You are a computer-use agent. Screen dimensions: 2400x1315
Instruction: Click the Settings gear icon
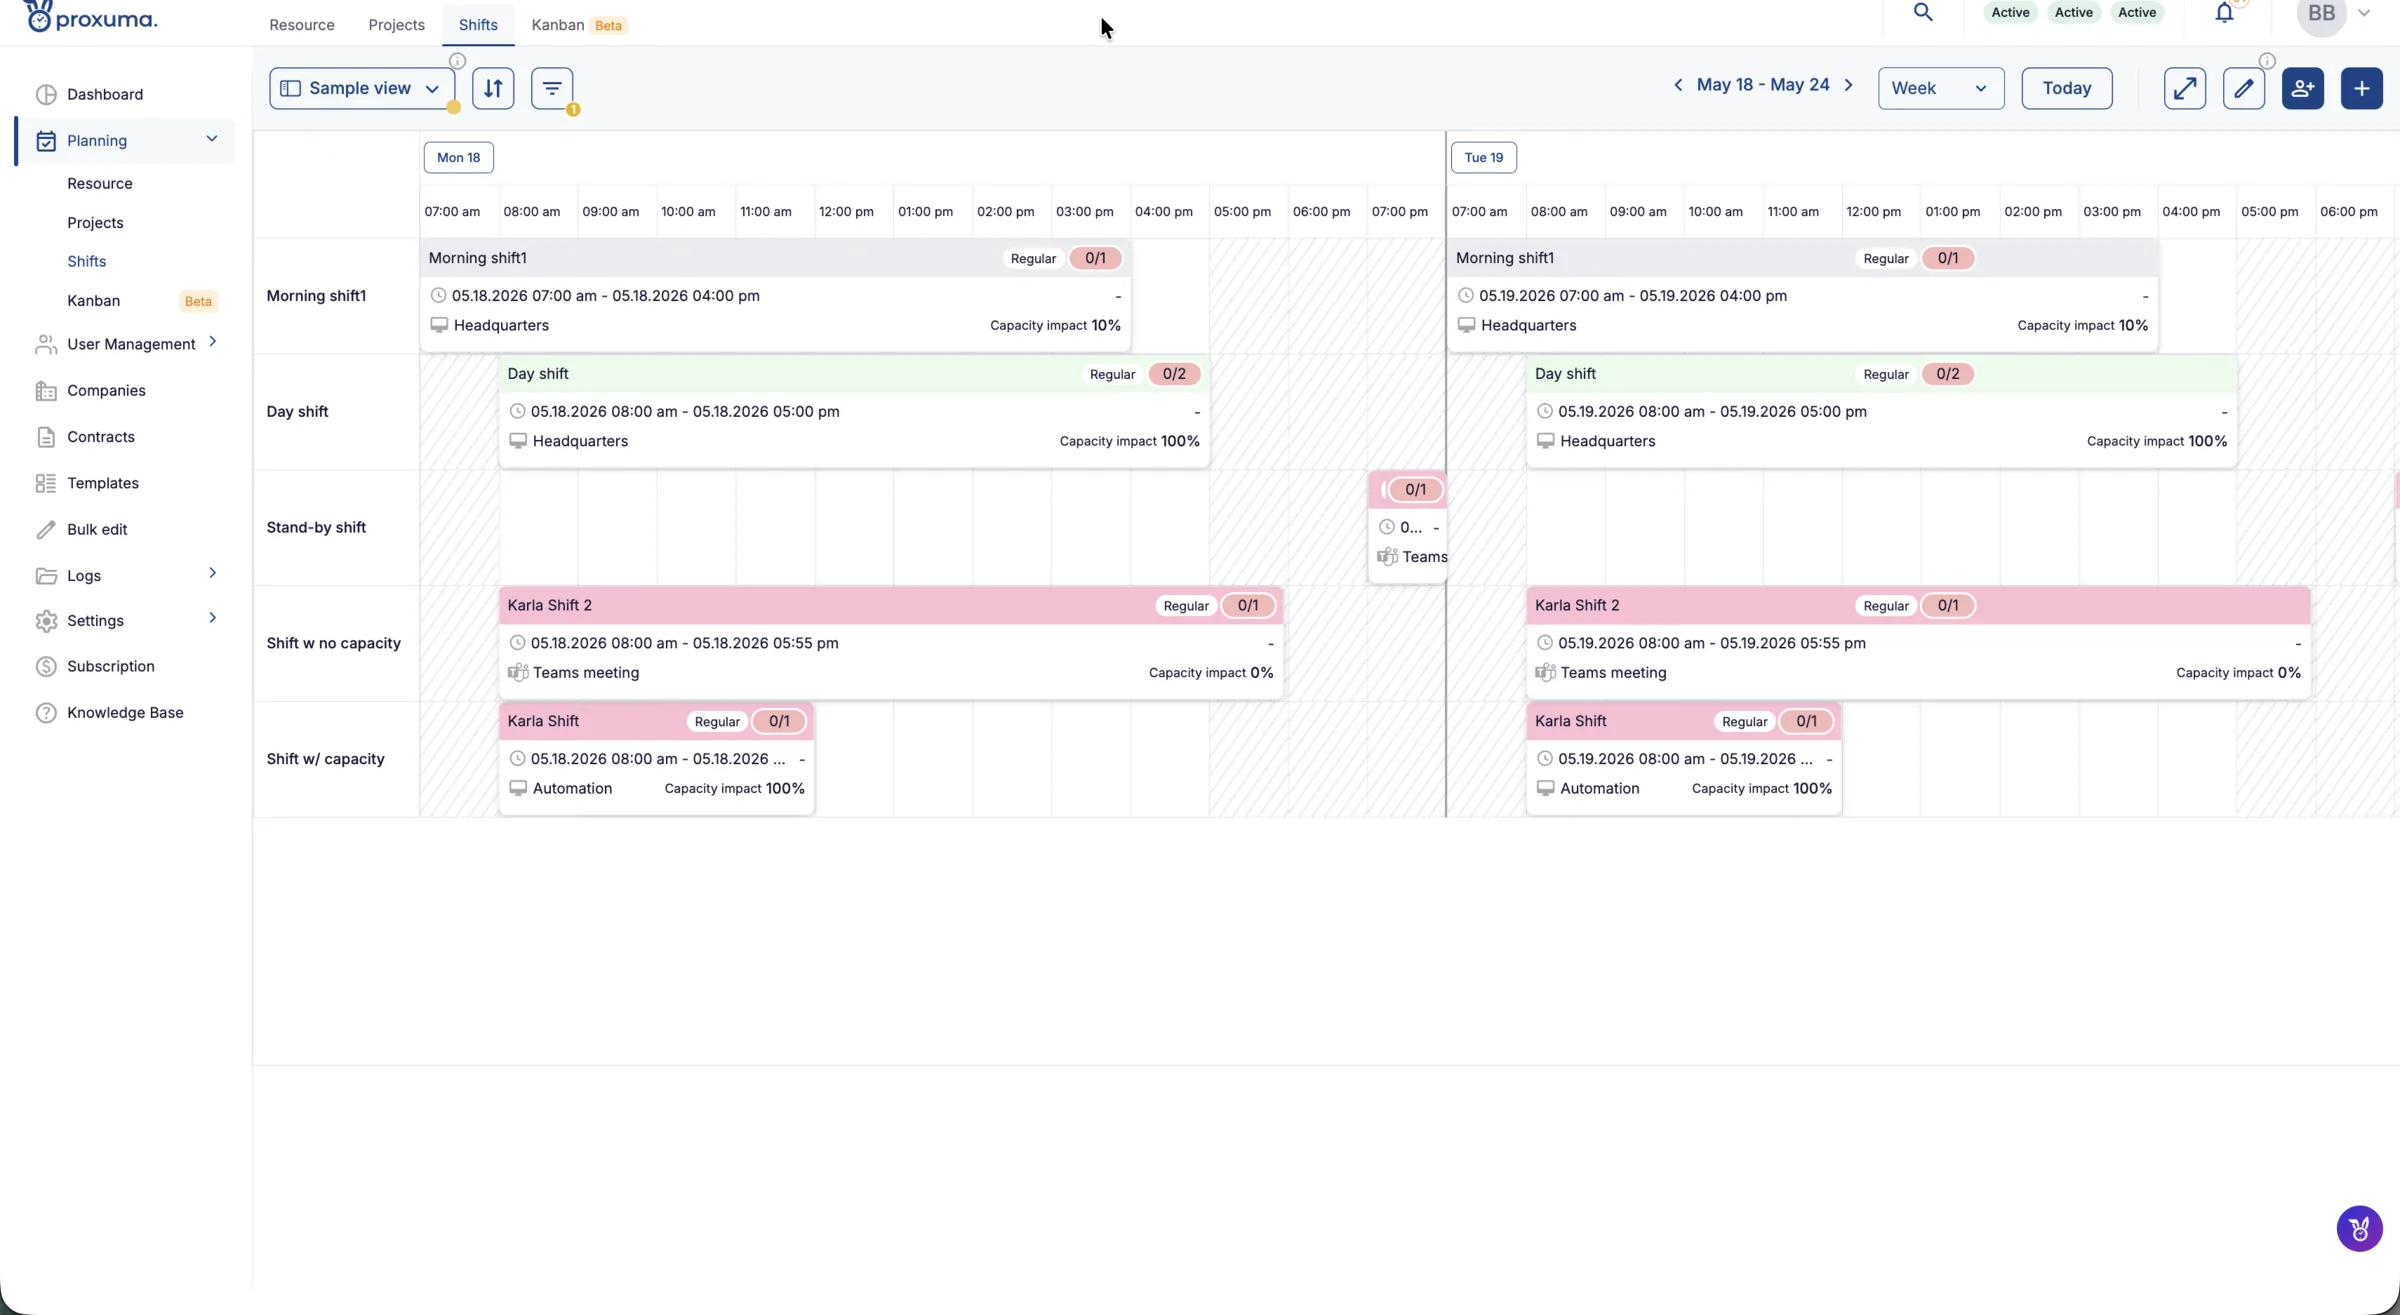pos(46,620)
